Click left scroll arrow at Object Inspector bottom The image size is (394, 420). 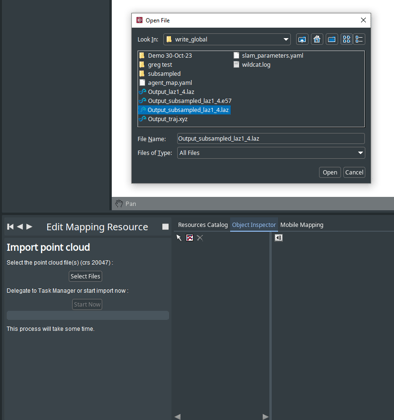178,417
